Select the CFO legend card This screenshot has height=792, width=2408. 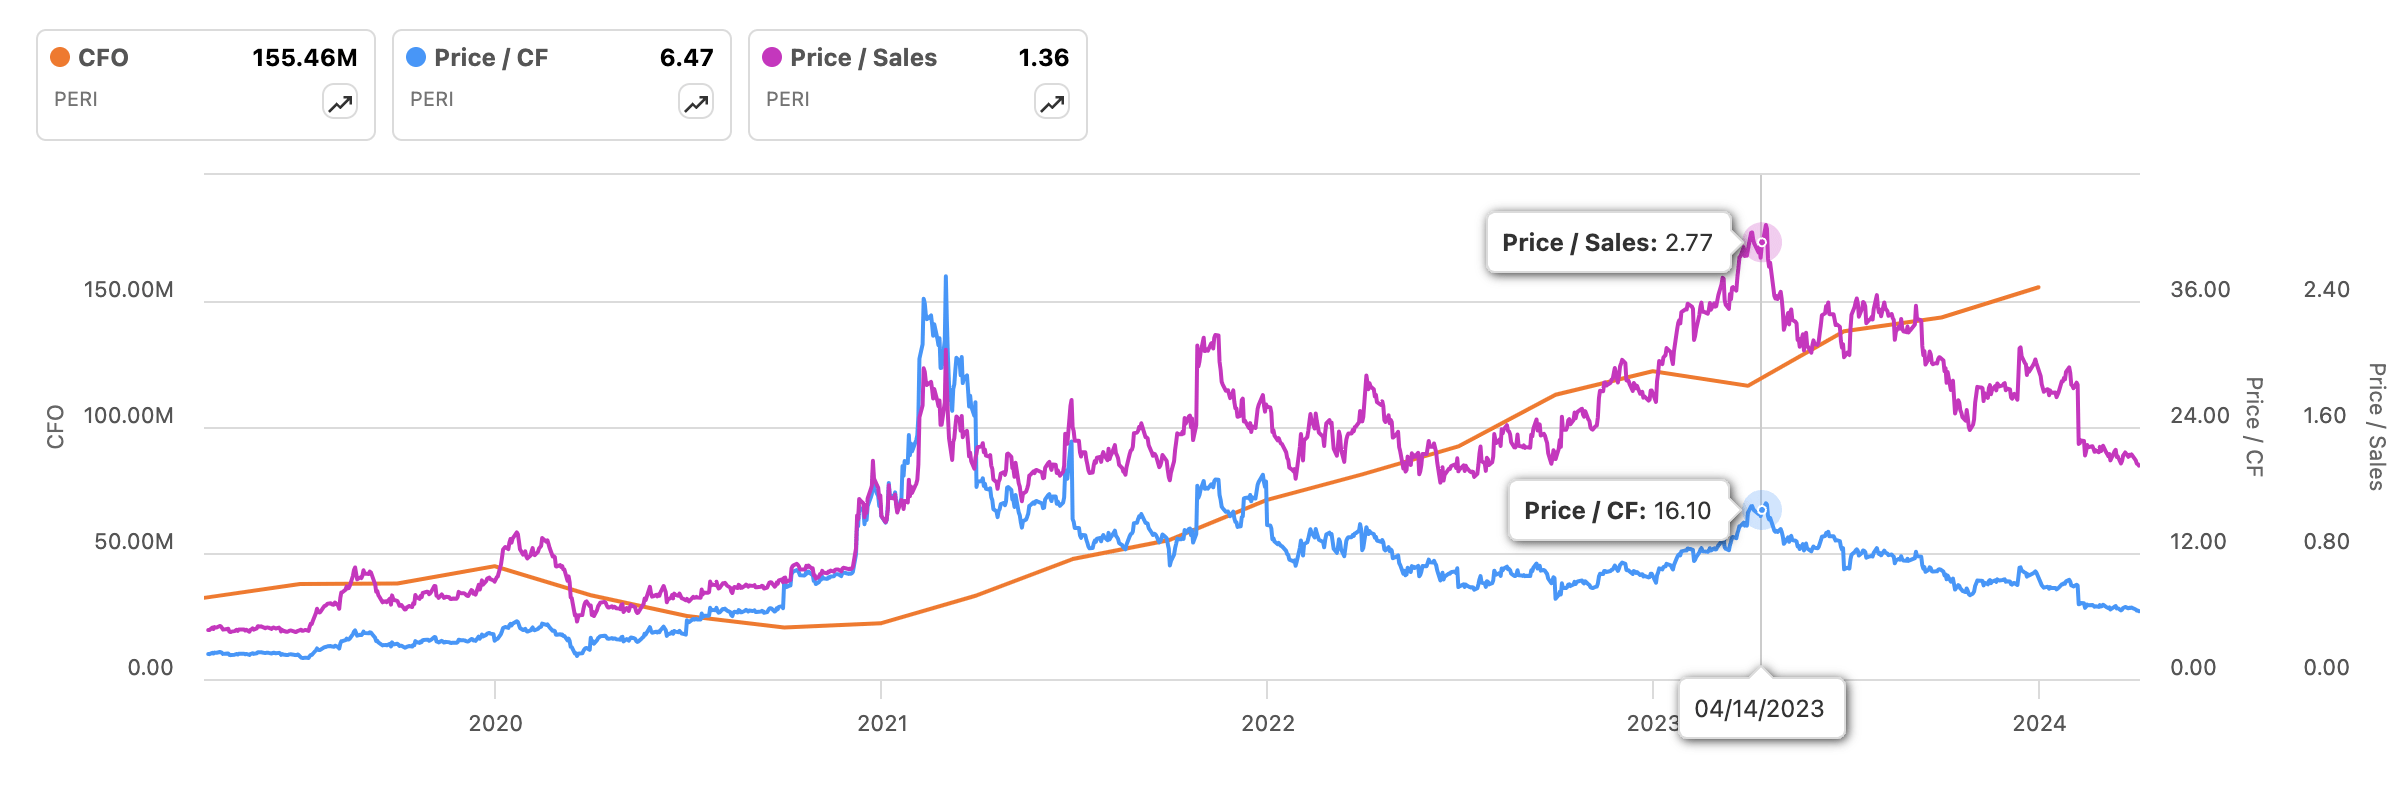[205, 80]
